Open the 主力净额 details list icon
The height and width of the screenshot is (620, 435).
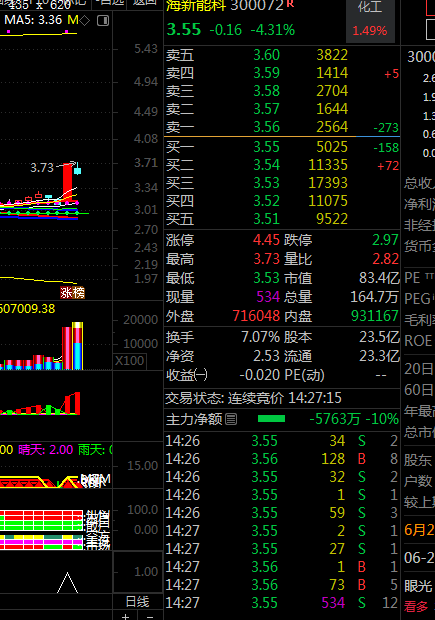coord(231,419)
